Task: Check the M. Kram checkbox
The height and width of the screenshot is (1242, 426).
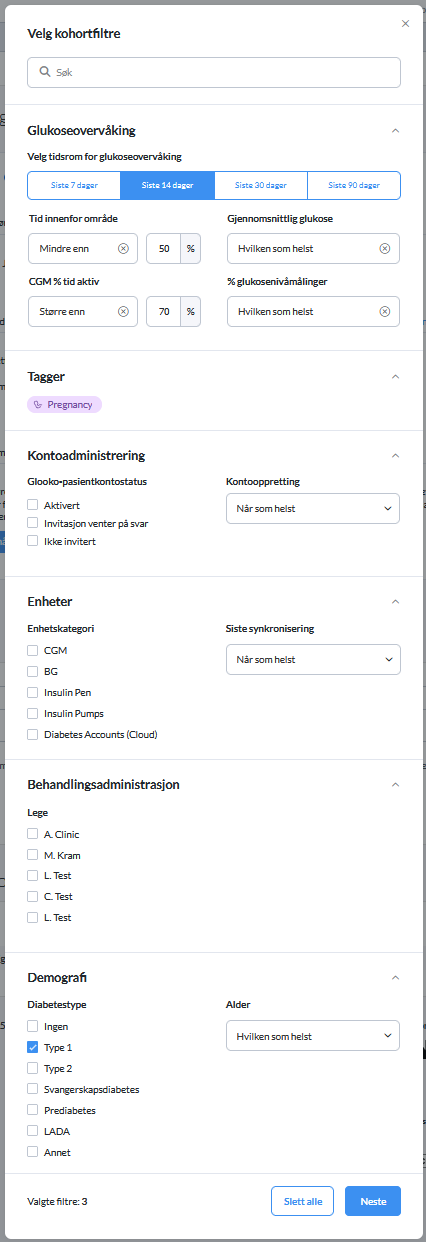Action: click(x=33, y=855)
